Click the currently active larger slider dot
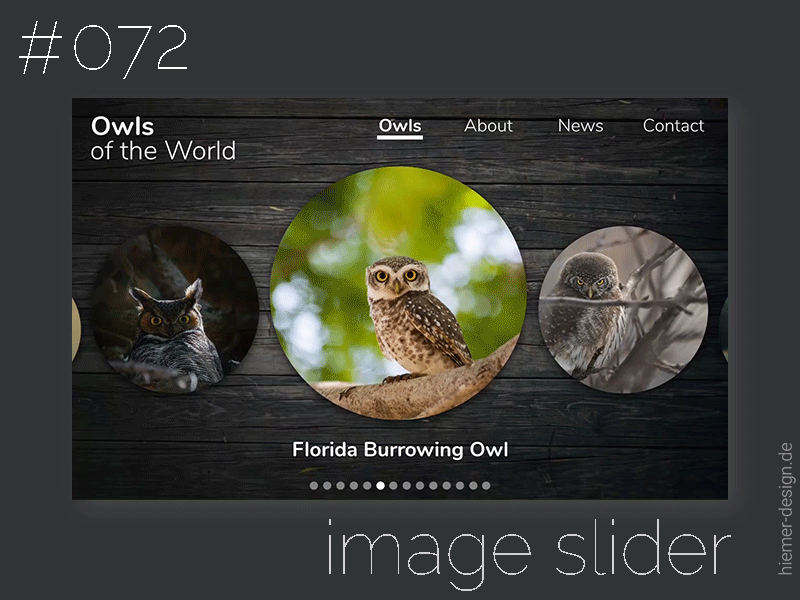Screen dimensions: 800x600 [x=381, y=486]
